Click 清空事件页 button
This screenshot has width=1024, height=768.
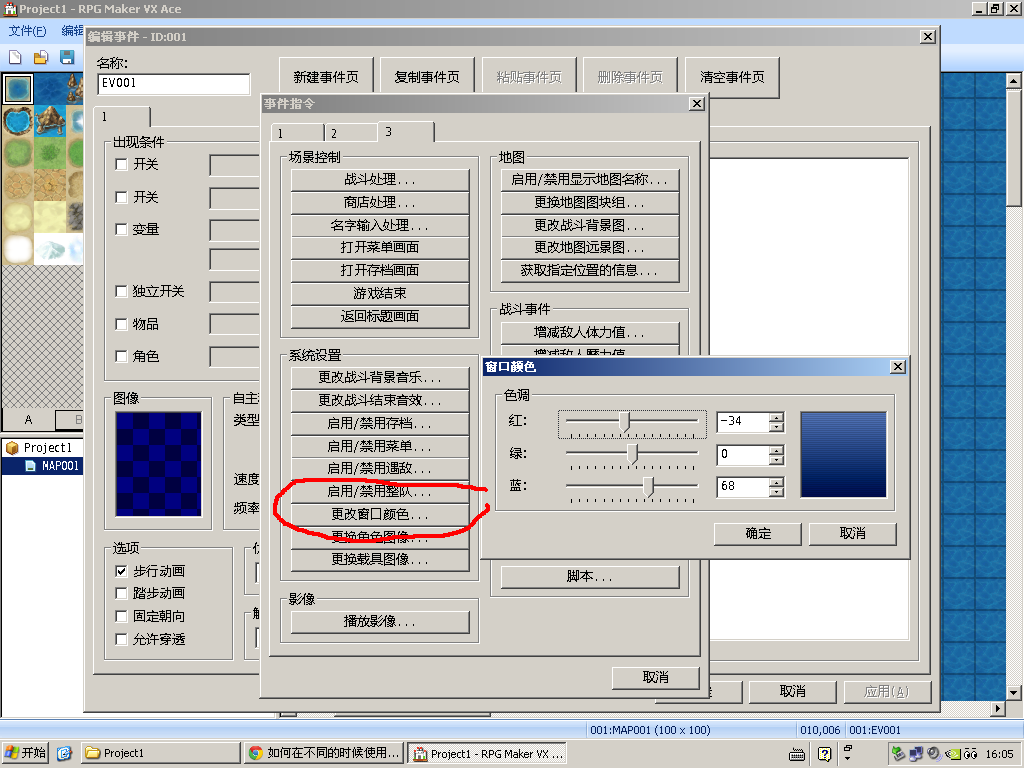732,77
